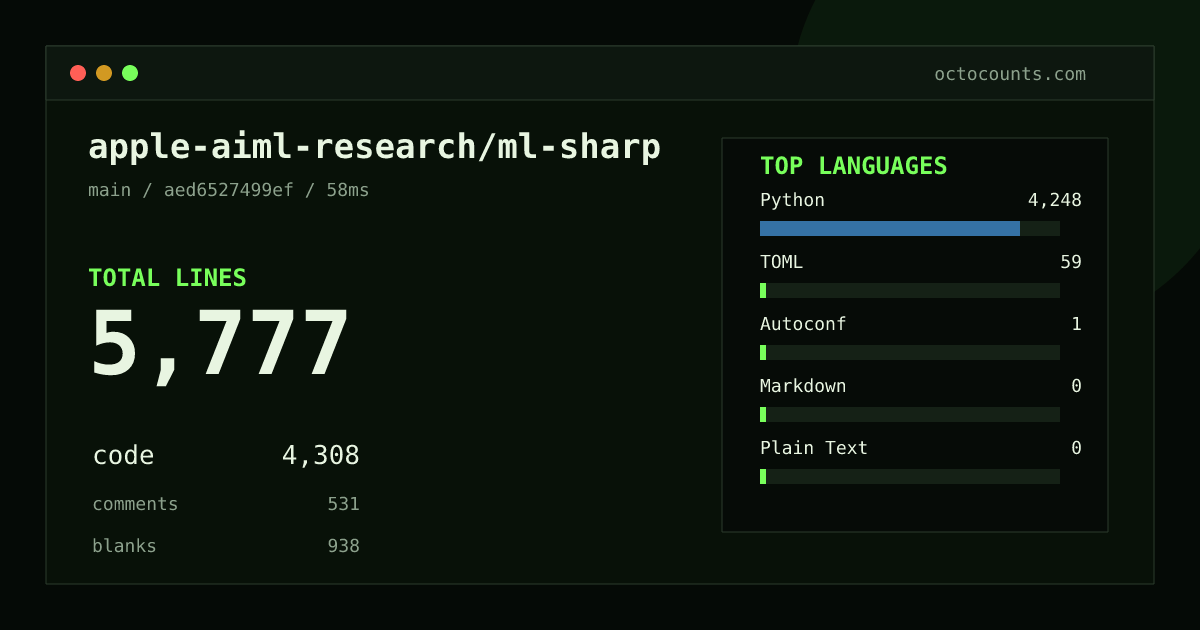1200x630 pixels.
Task: Click the comments label
Action: tap(135, 504)
